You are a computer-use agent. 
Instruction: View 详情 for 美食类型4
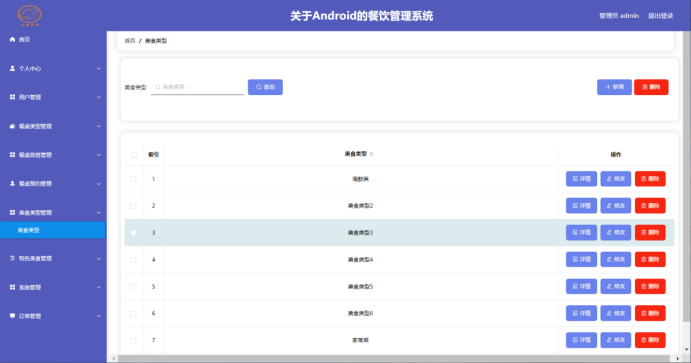[x=581, y=259]
